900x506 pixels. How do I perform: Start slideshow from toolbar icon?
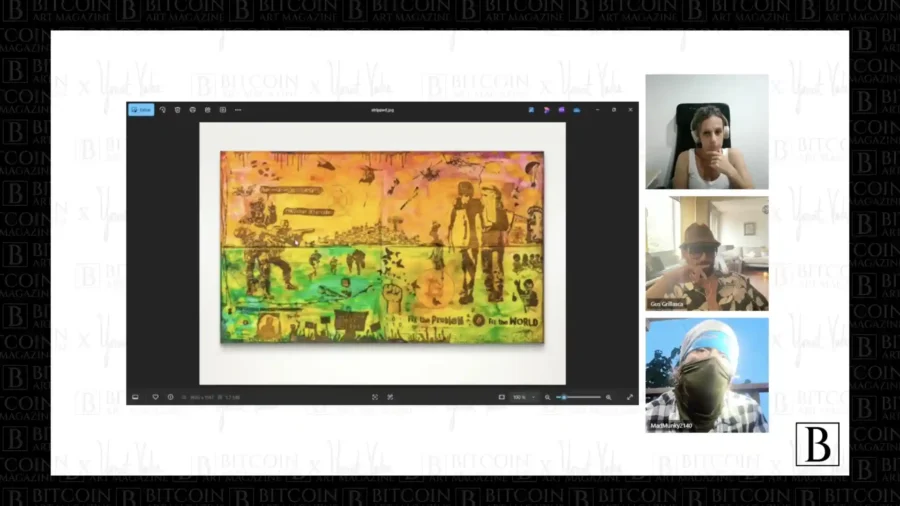(223, 110)
